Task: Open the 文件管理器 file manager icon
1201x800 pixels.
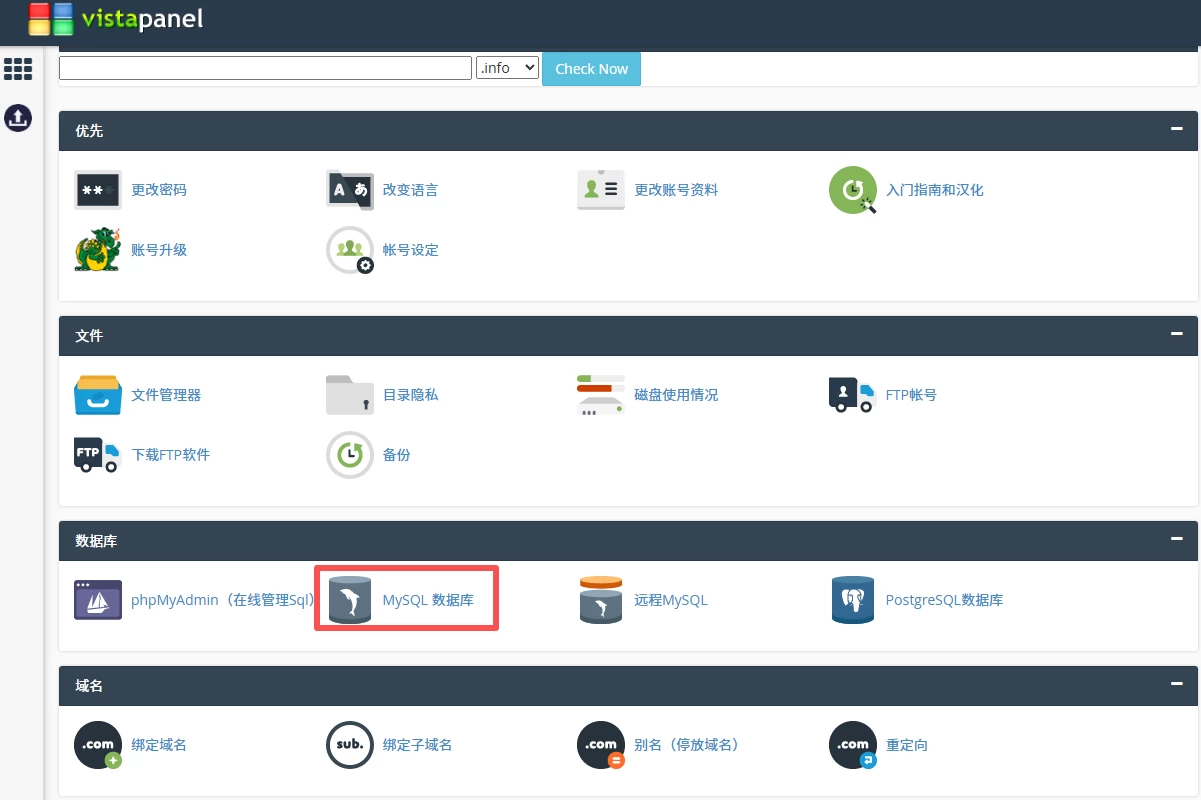Action: click(x=98, y=395)
